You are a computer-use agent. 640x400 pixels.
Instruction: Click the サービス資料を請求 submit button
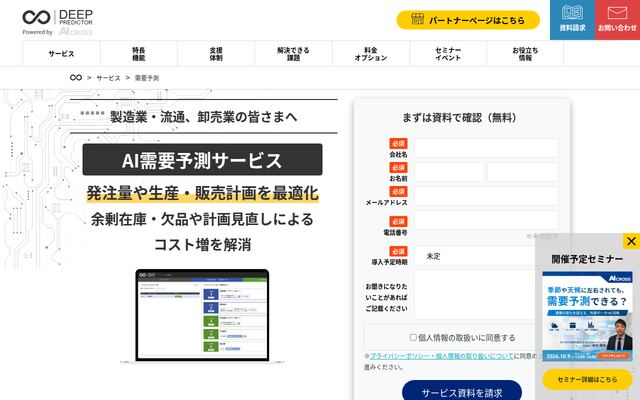point(462,392)
